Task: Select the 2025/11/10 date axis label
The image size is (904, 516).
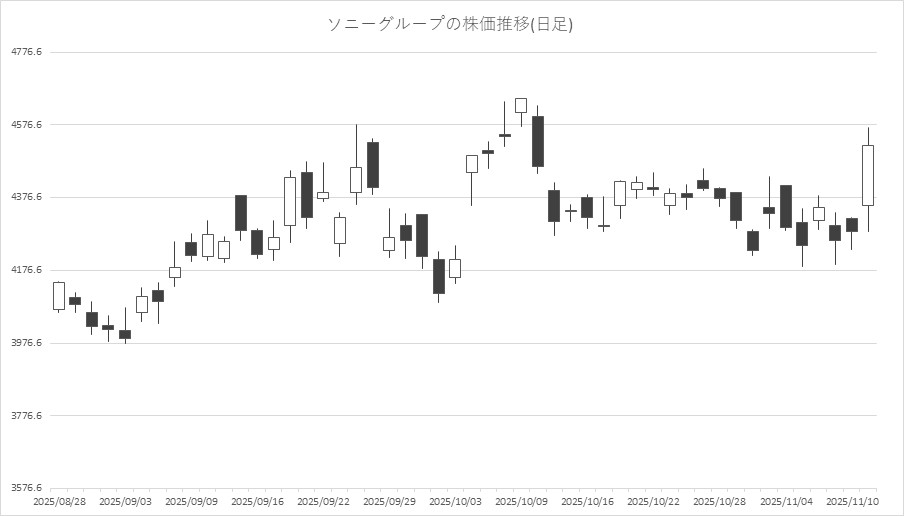Action: pos(851,500)
